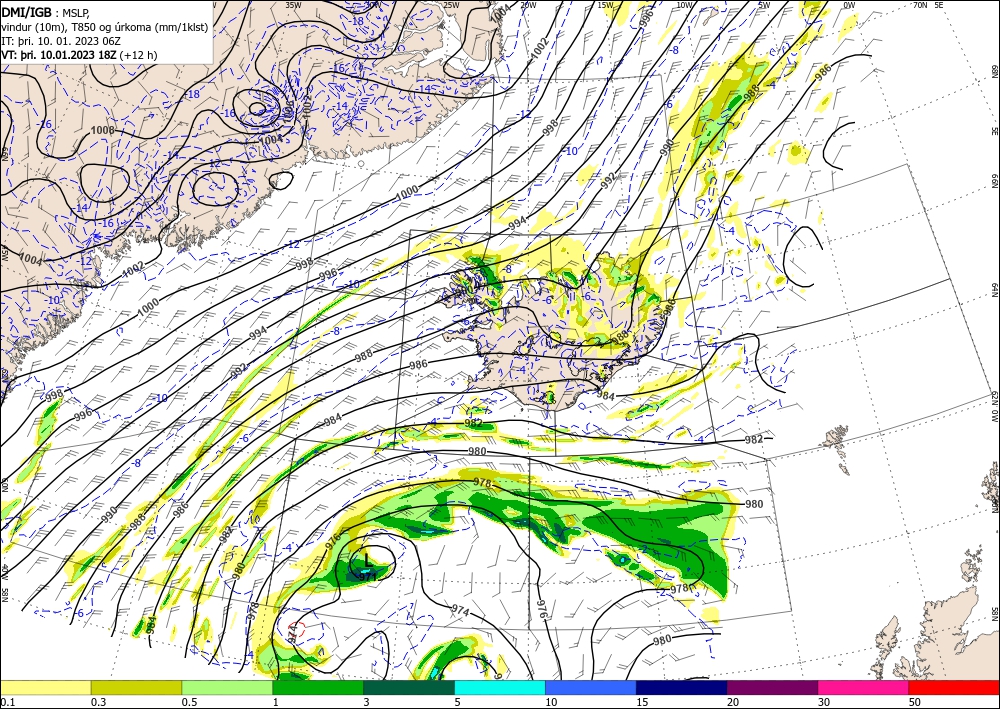The image size is (1000, 709).
Task: Click the 5W longitude label
Action: tap(764, 5)
